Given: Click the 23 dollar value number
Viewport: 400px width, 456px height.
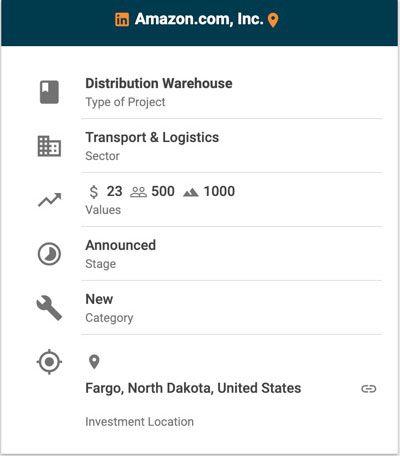Looking at the screenshot, I should point(114,191).
